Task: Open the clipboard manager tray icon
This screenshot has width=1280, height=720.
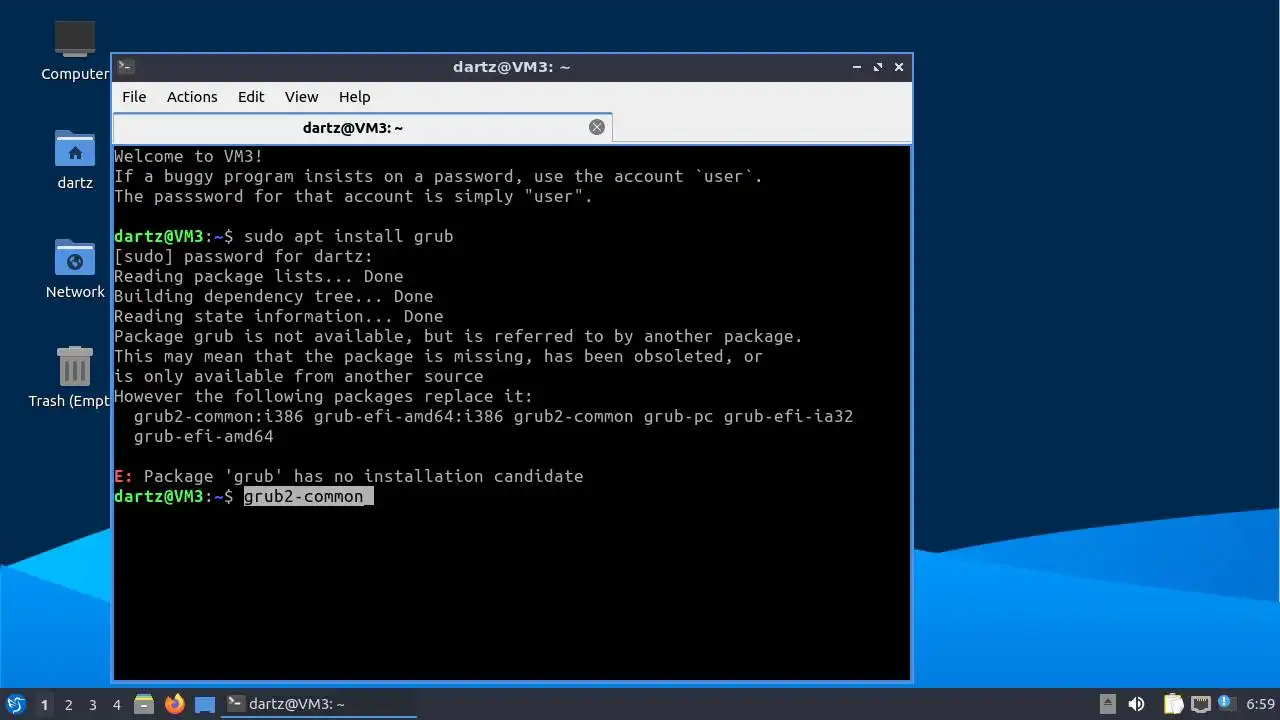Action: tap(1173, 704)
